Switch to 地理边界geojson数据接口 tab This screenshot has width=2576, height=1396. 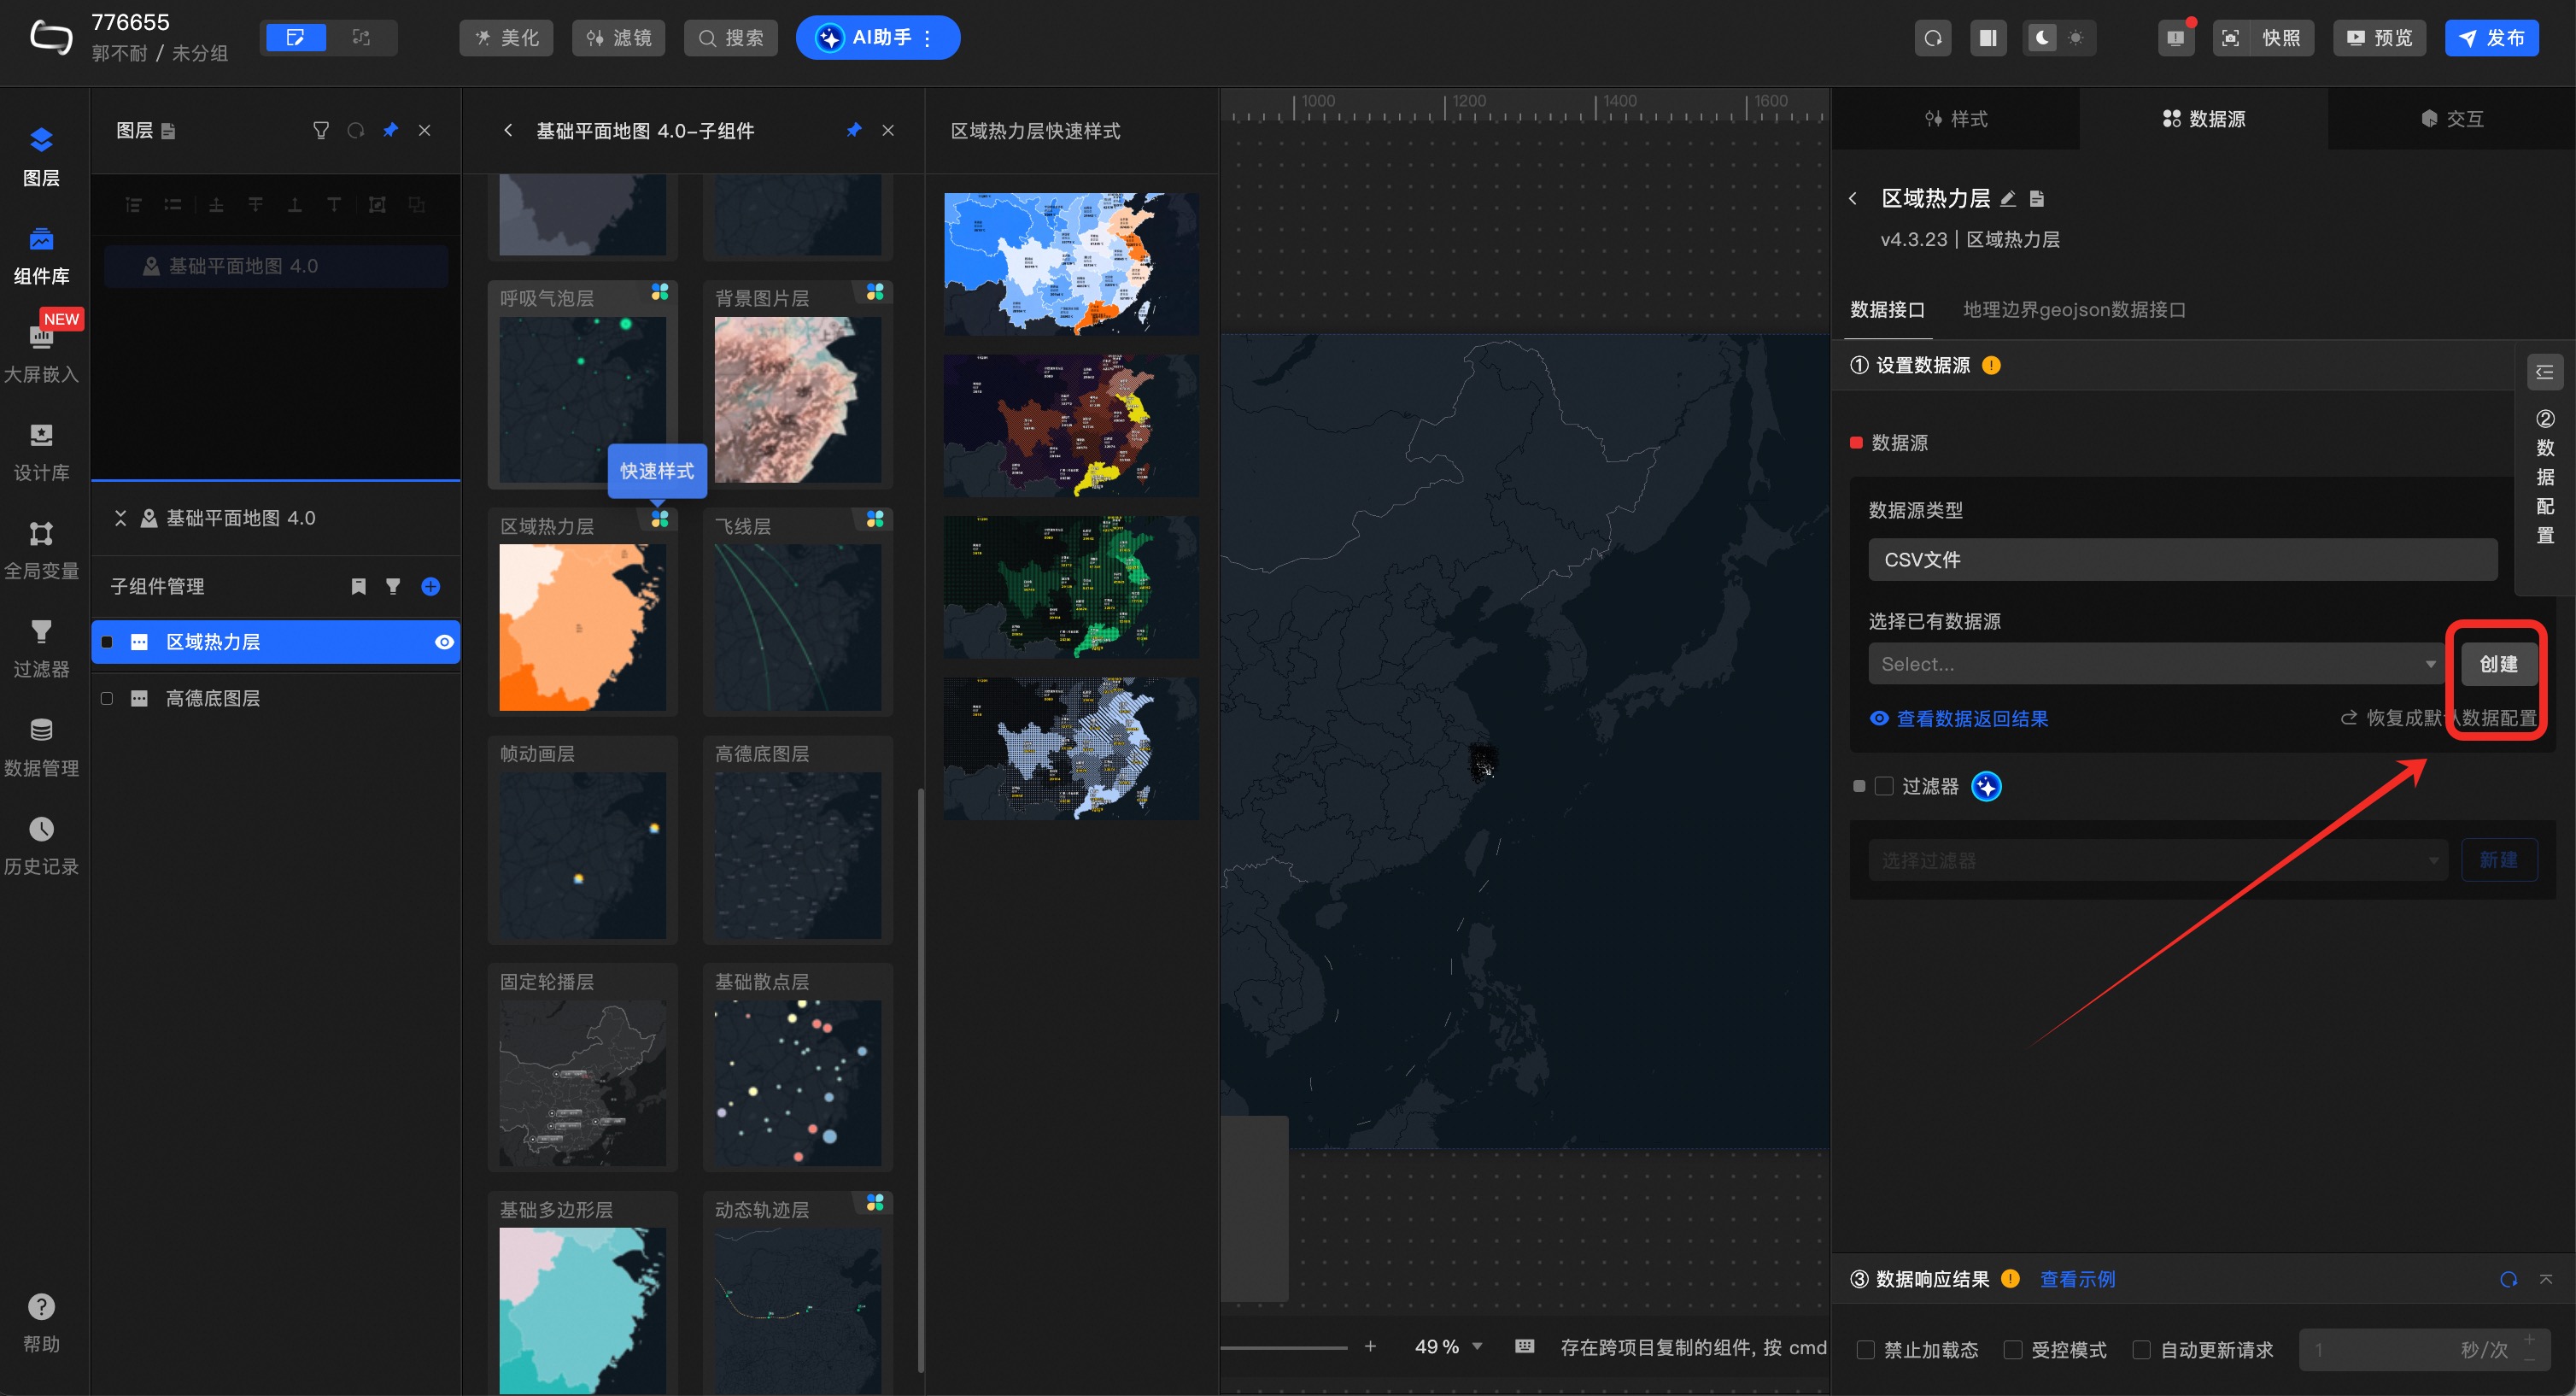2074,309
